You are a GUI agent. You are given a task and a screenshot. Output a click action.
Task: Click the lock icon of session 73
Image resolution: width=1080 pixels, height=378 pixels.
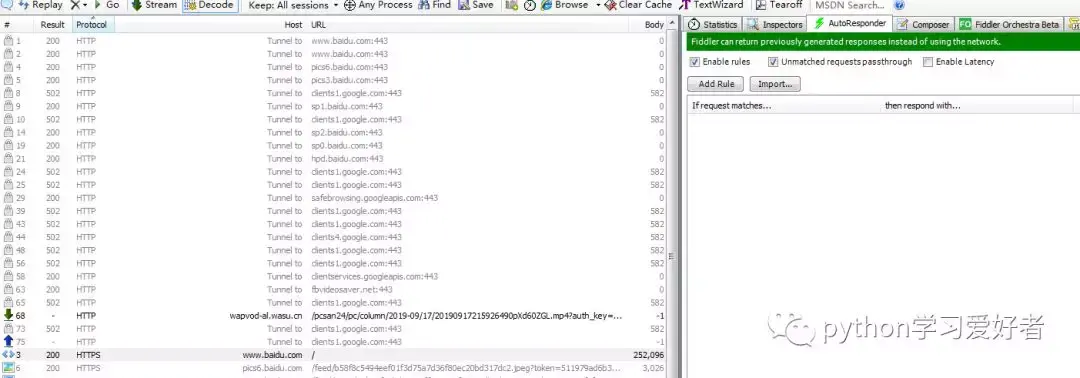point(8,328)
